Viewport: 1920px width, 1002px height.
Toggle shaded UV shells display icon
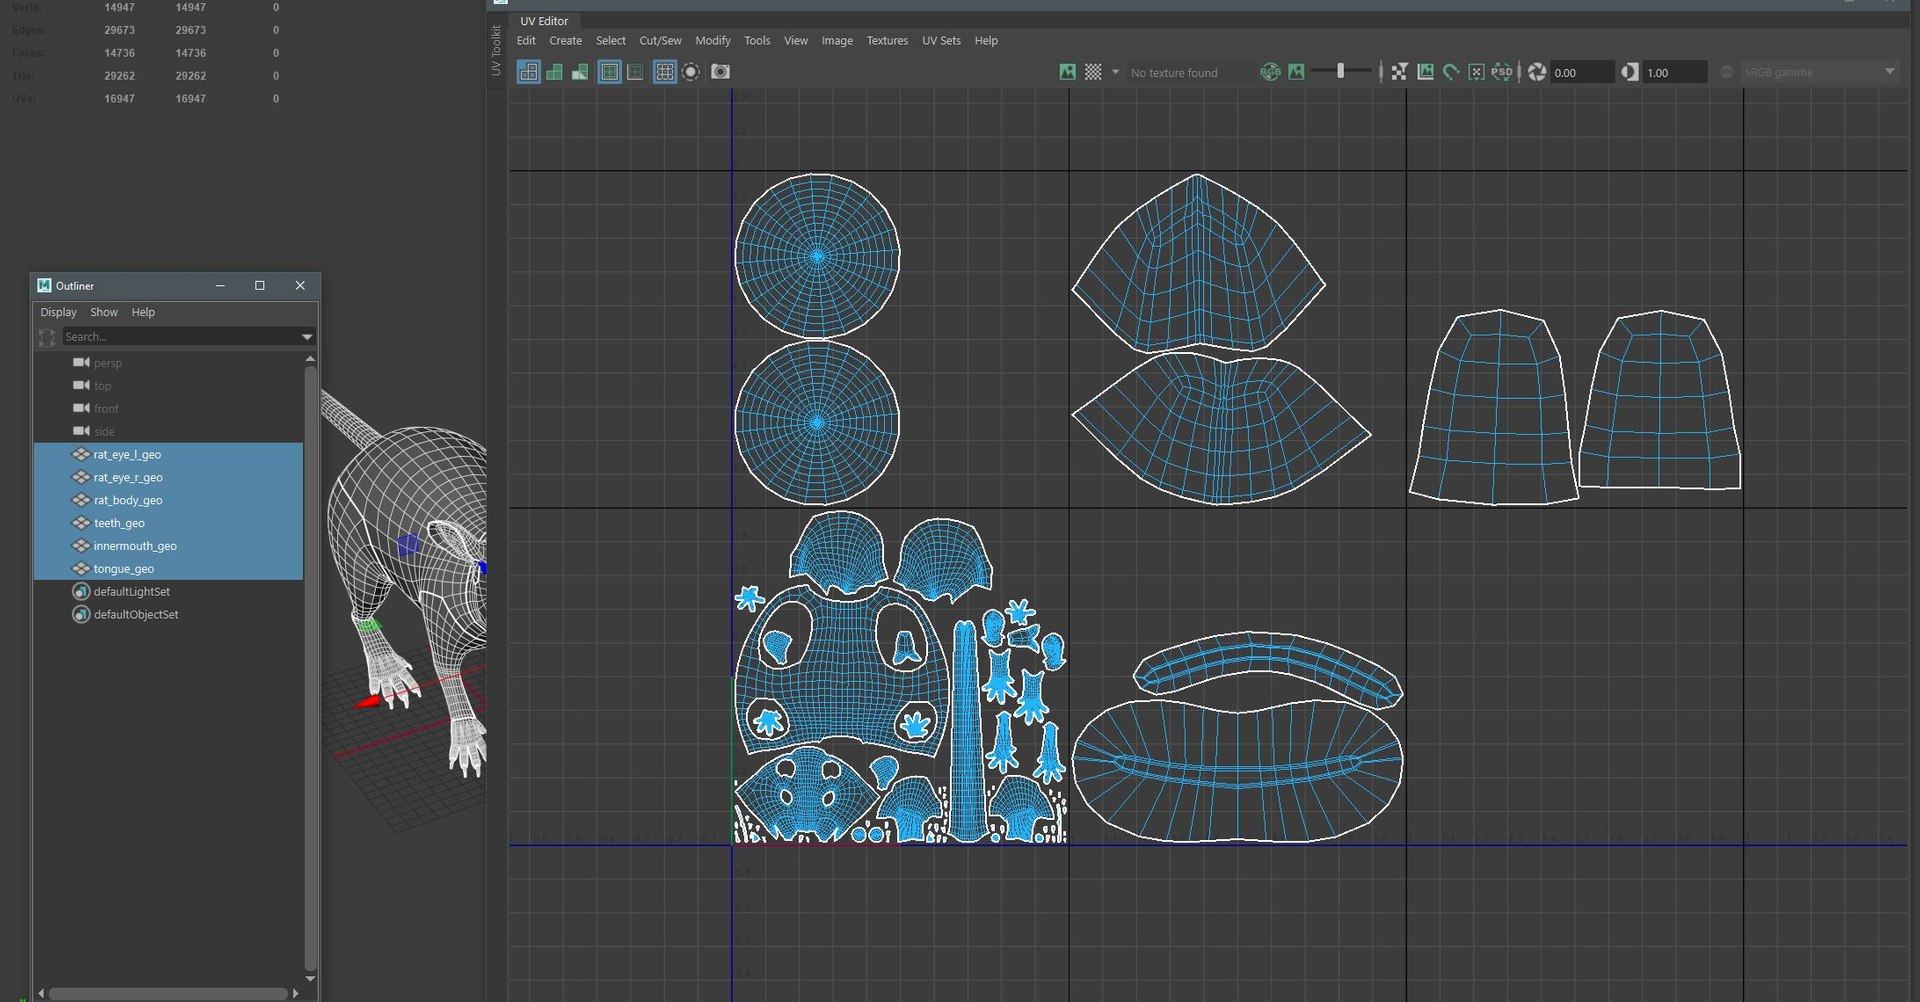click(x=554, y=72)
